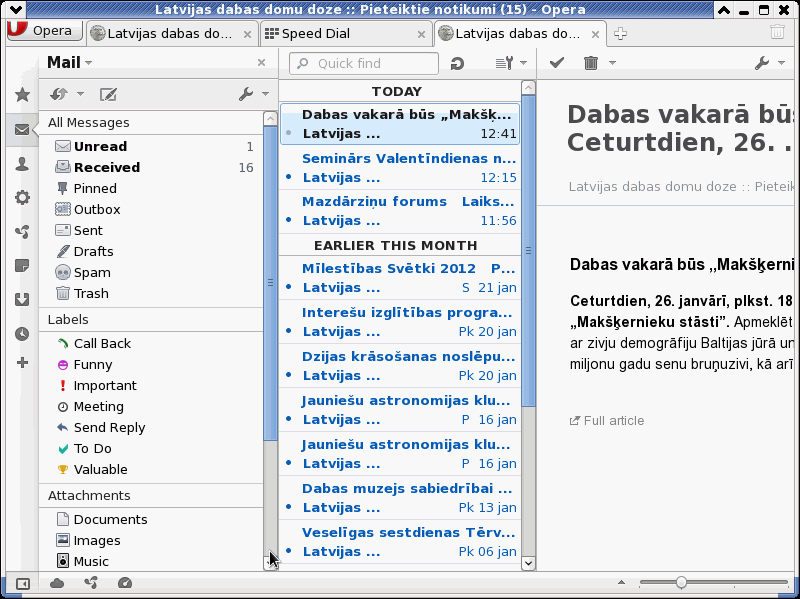Select the Received folder

[x=151, y=167]
